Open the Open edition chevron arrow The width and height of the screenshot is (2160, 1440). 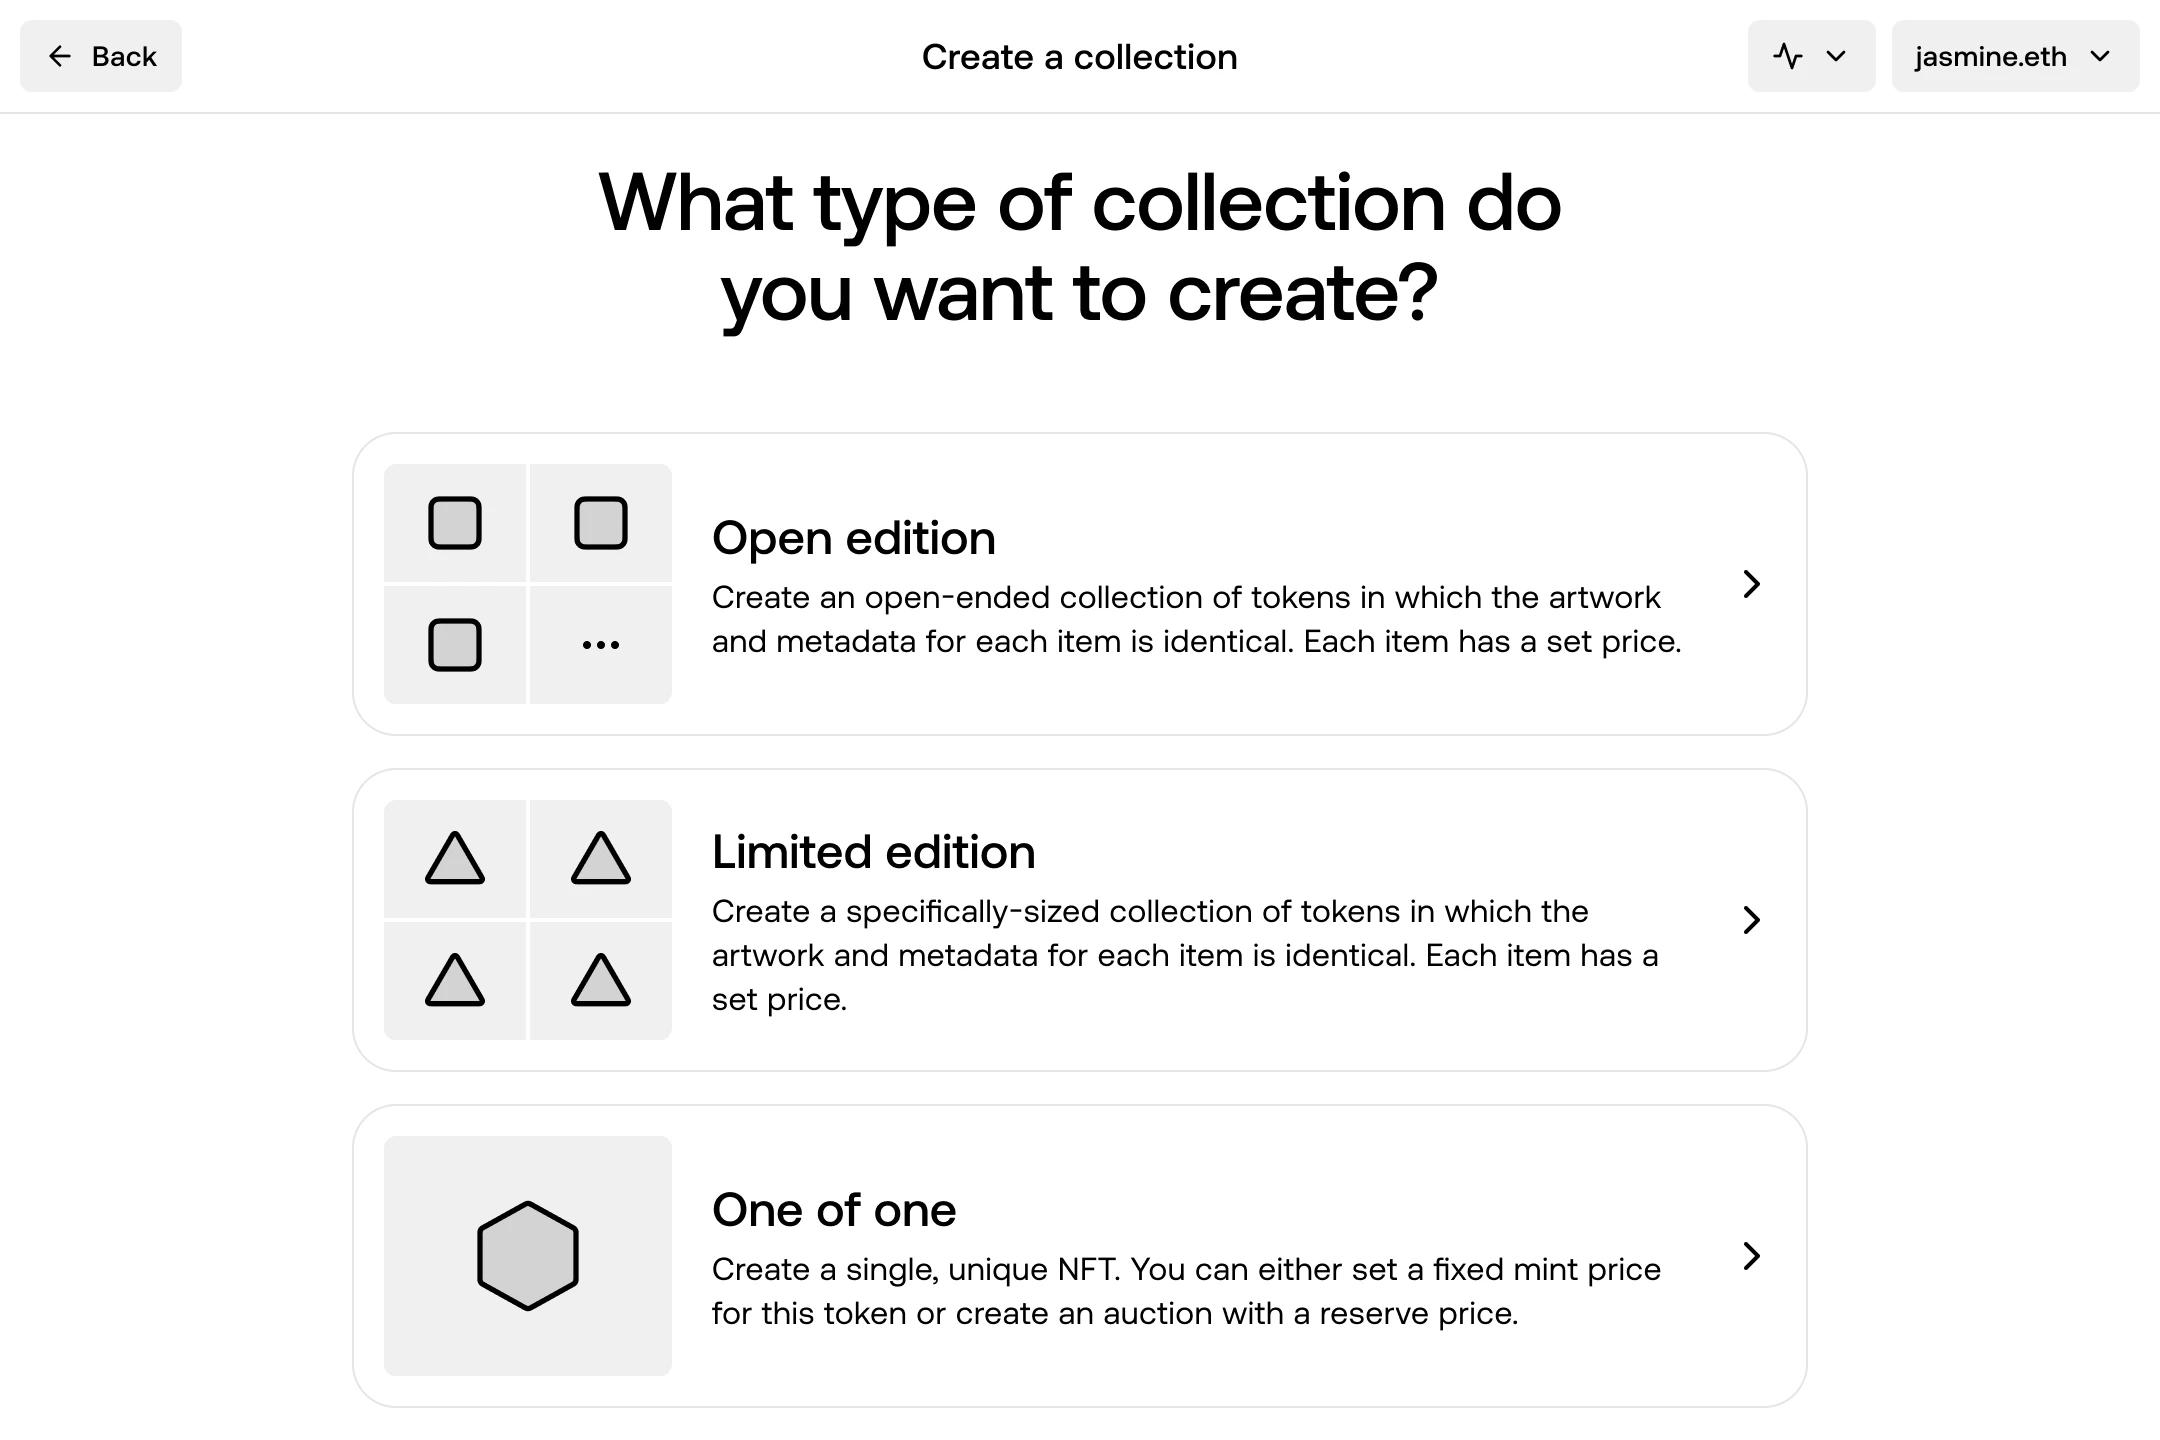pos(1751,584)
